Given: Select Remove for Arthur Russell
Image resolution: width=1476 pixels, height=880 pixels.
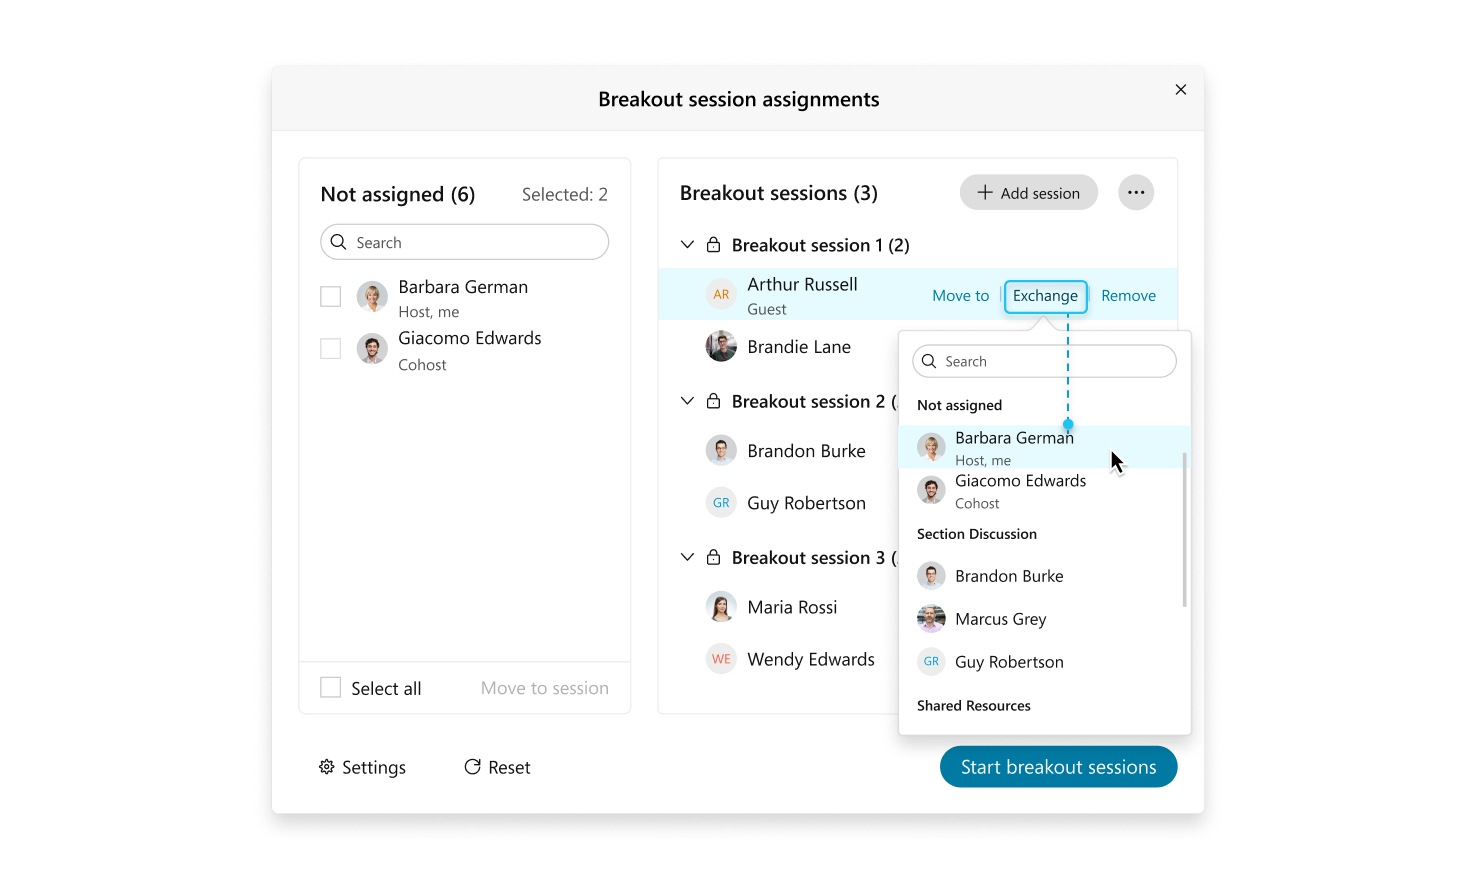Looking at the screenshot, I should coord(1128,295).
